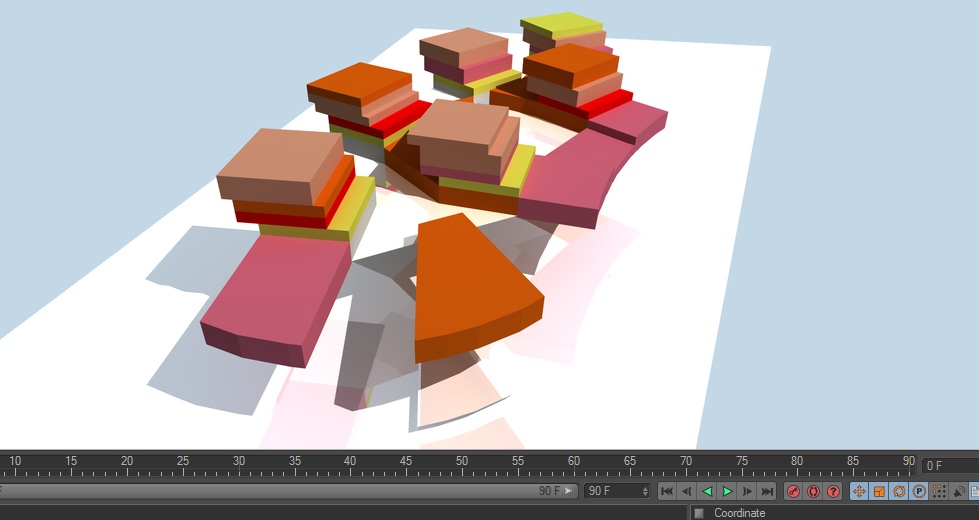Click the preview range slider right handle
Image resolution: width=979 pixels, height=520 pixels.
coord(568,491)
